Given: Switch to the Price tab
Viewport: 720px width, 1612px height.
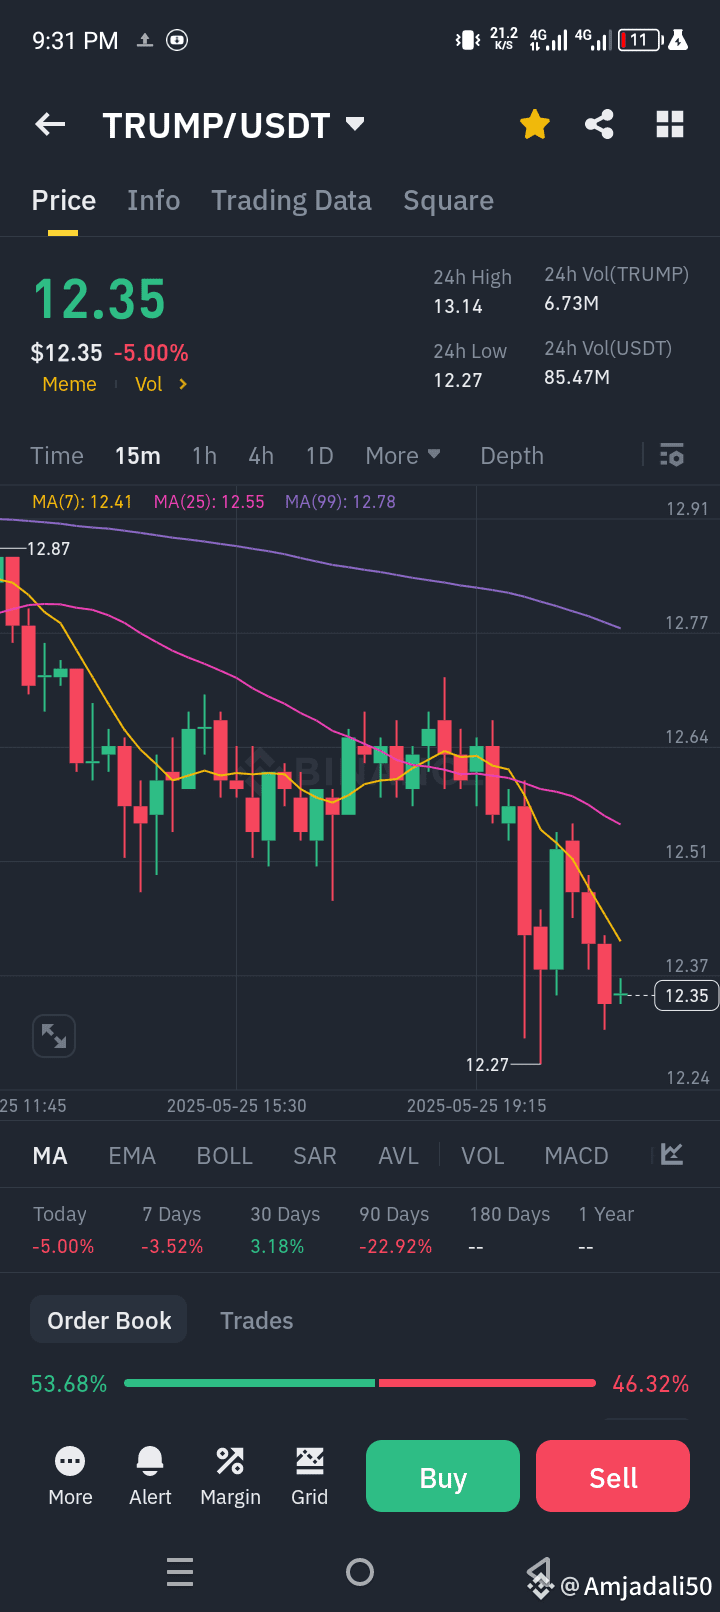Looking at the screenshot, I should [64, 201].
